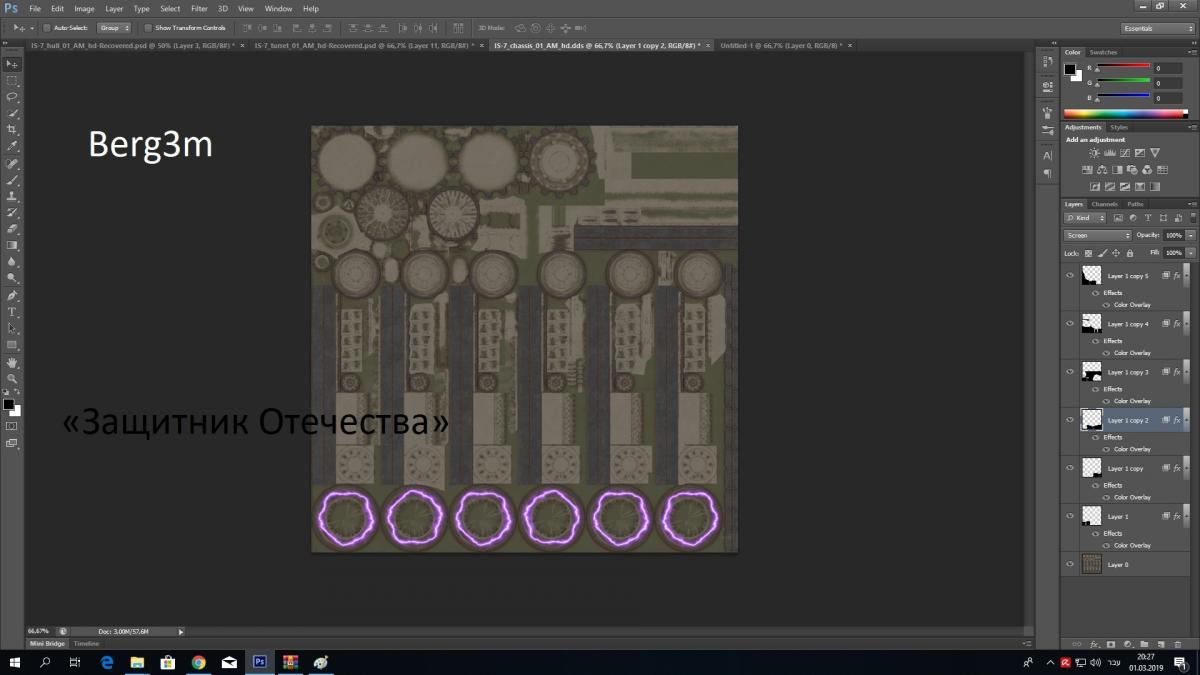
Task: Select Layer 1 copy 3 thumbnail
Action: (x=1092, y=372)
